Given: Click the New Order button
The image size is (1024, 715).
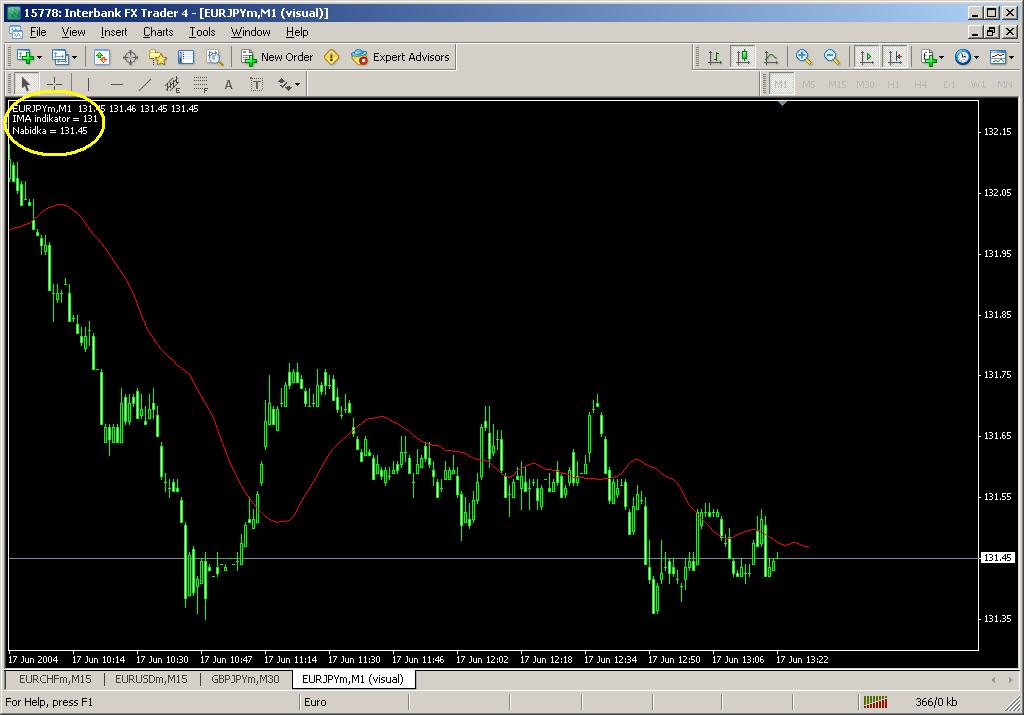Looking at the screenshot, I should click(x=278, y=57).
